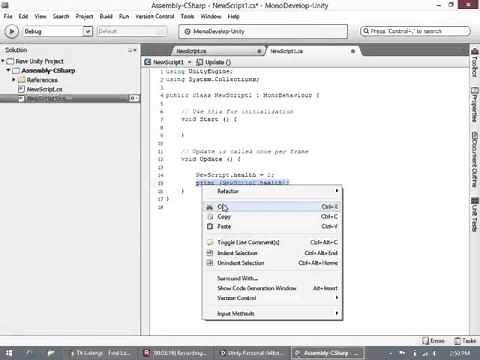Click the Assembly-CSharp project icon
Screen dimensions: 480x360
[x=16, y=70]
